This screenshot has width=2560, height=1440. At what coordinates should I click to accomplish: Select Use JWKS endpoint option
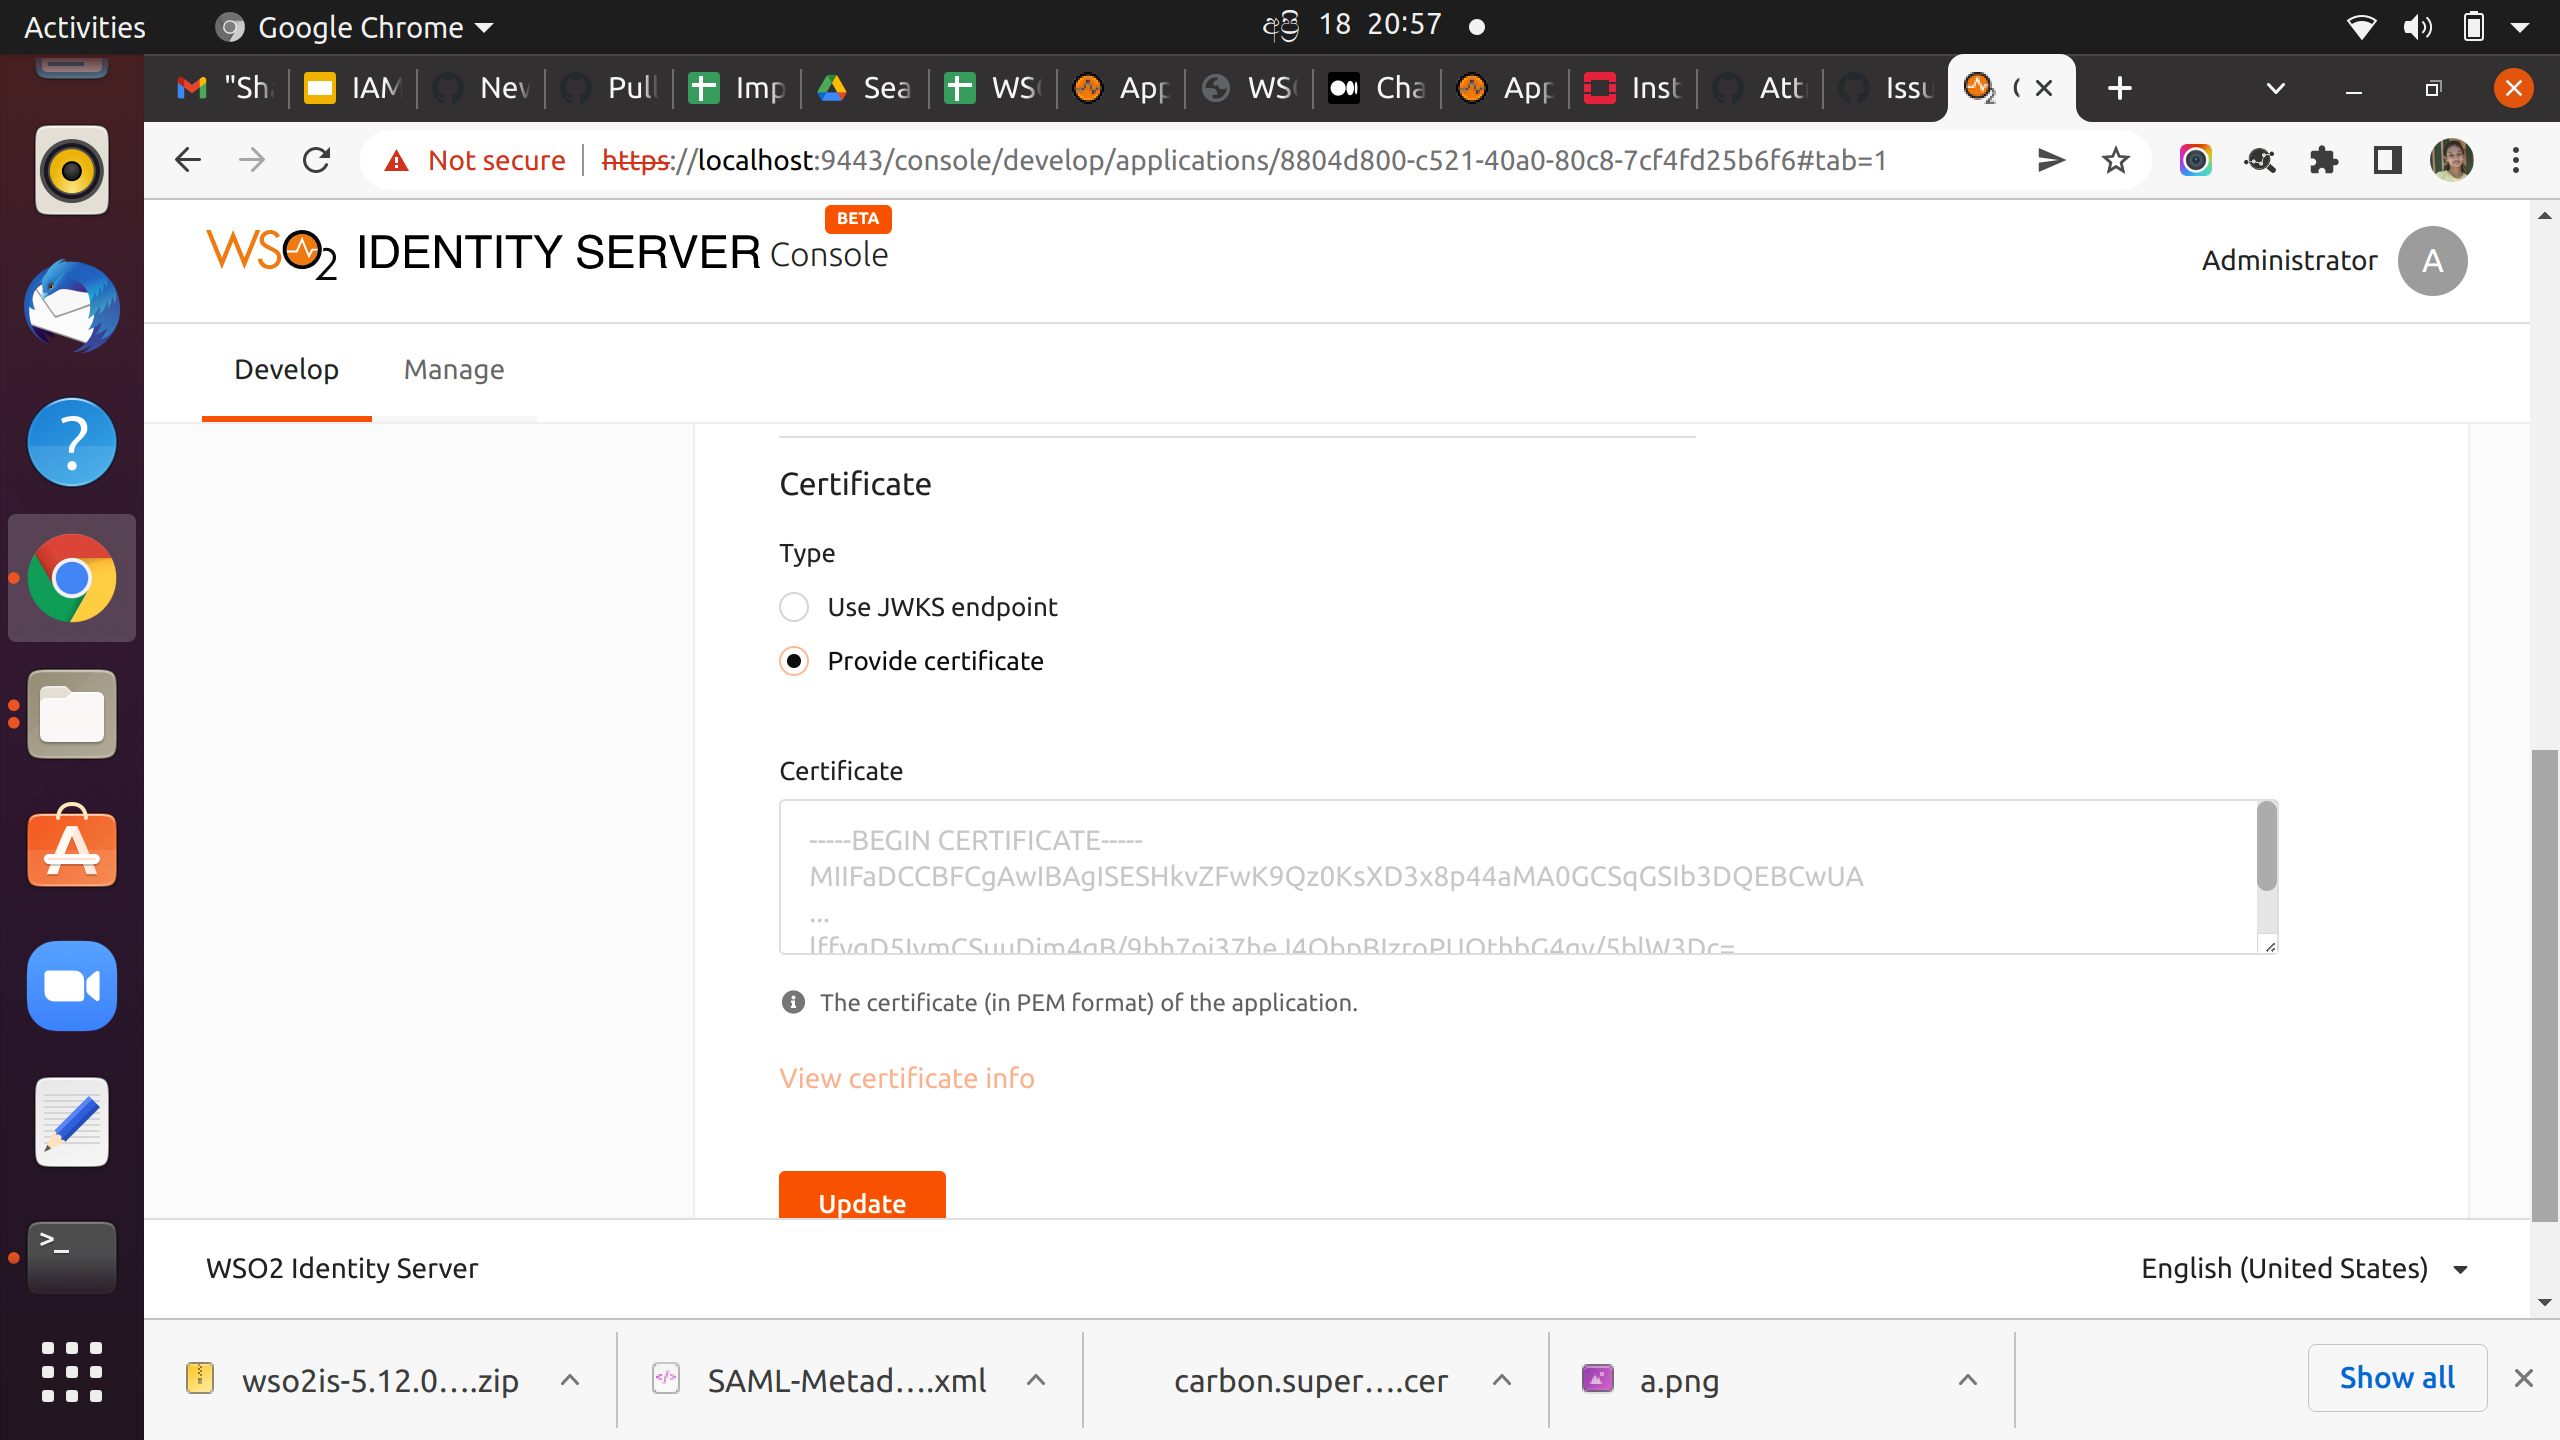click(794, 607)
